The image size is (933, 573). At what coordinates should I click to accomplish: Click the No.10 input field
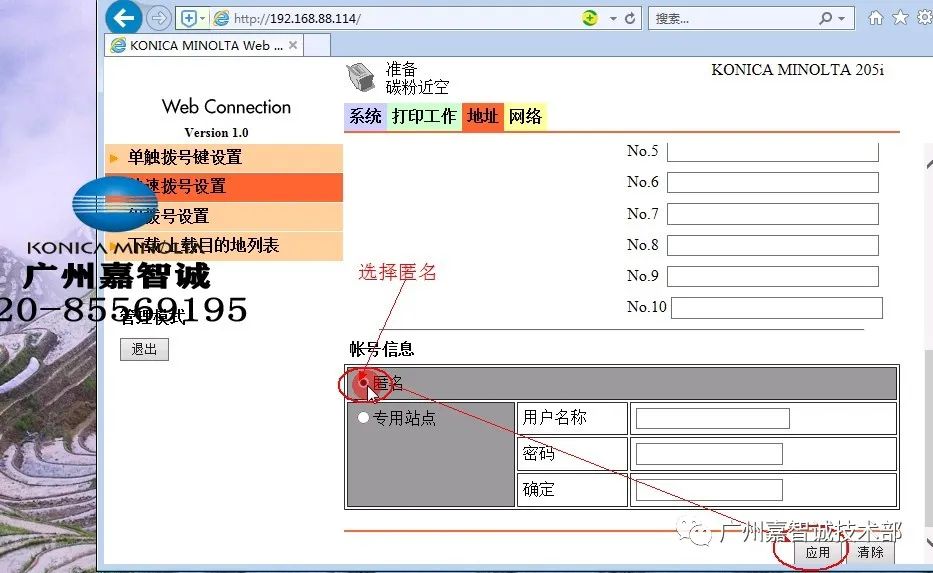click(777, 308)
